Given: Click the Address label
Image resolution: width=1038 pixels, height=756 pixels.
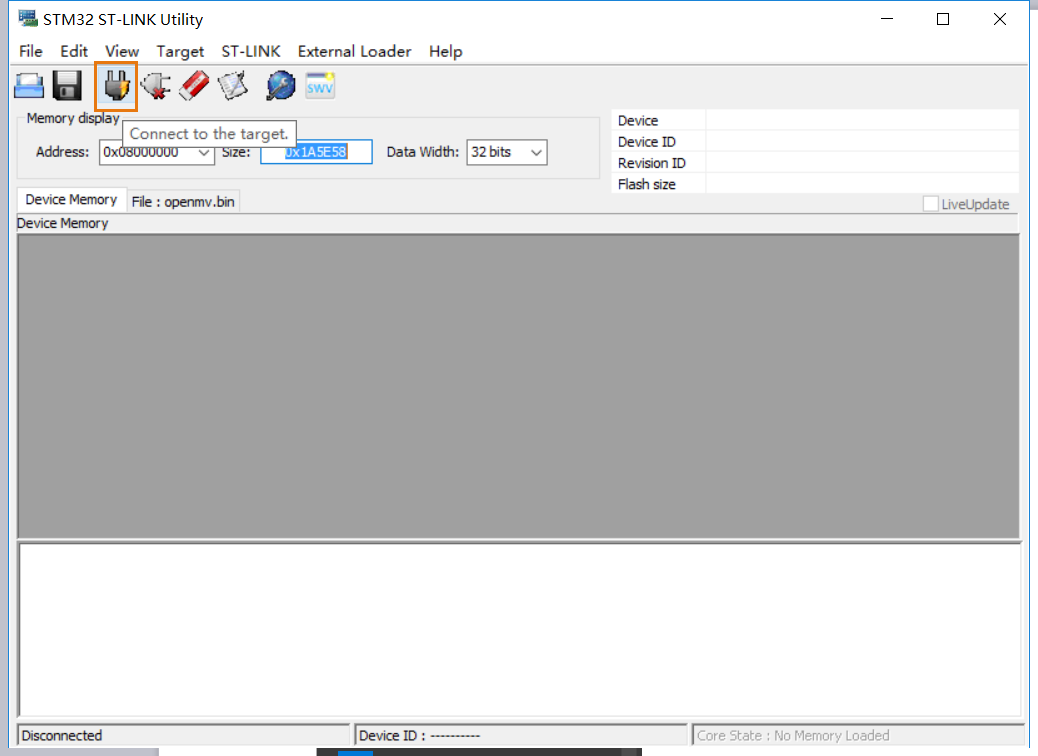Looking at the screenshot, I should tap(62, 152).
